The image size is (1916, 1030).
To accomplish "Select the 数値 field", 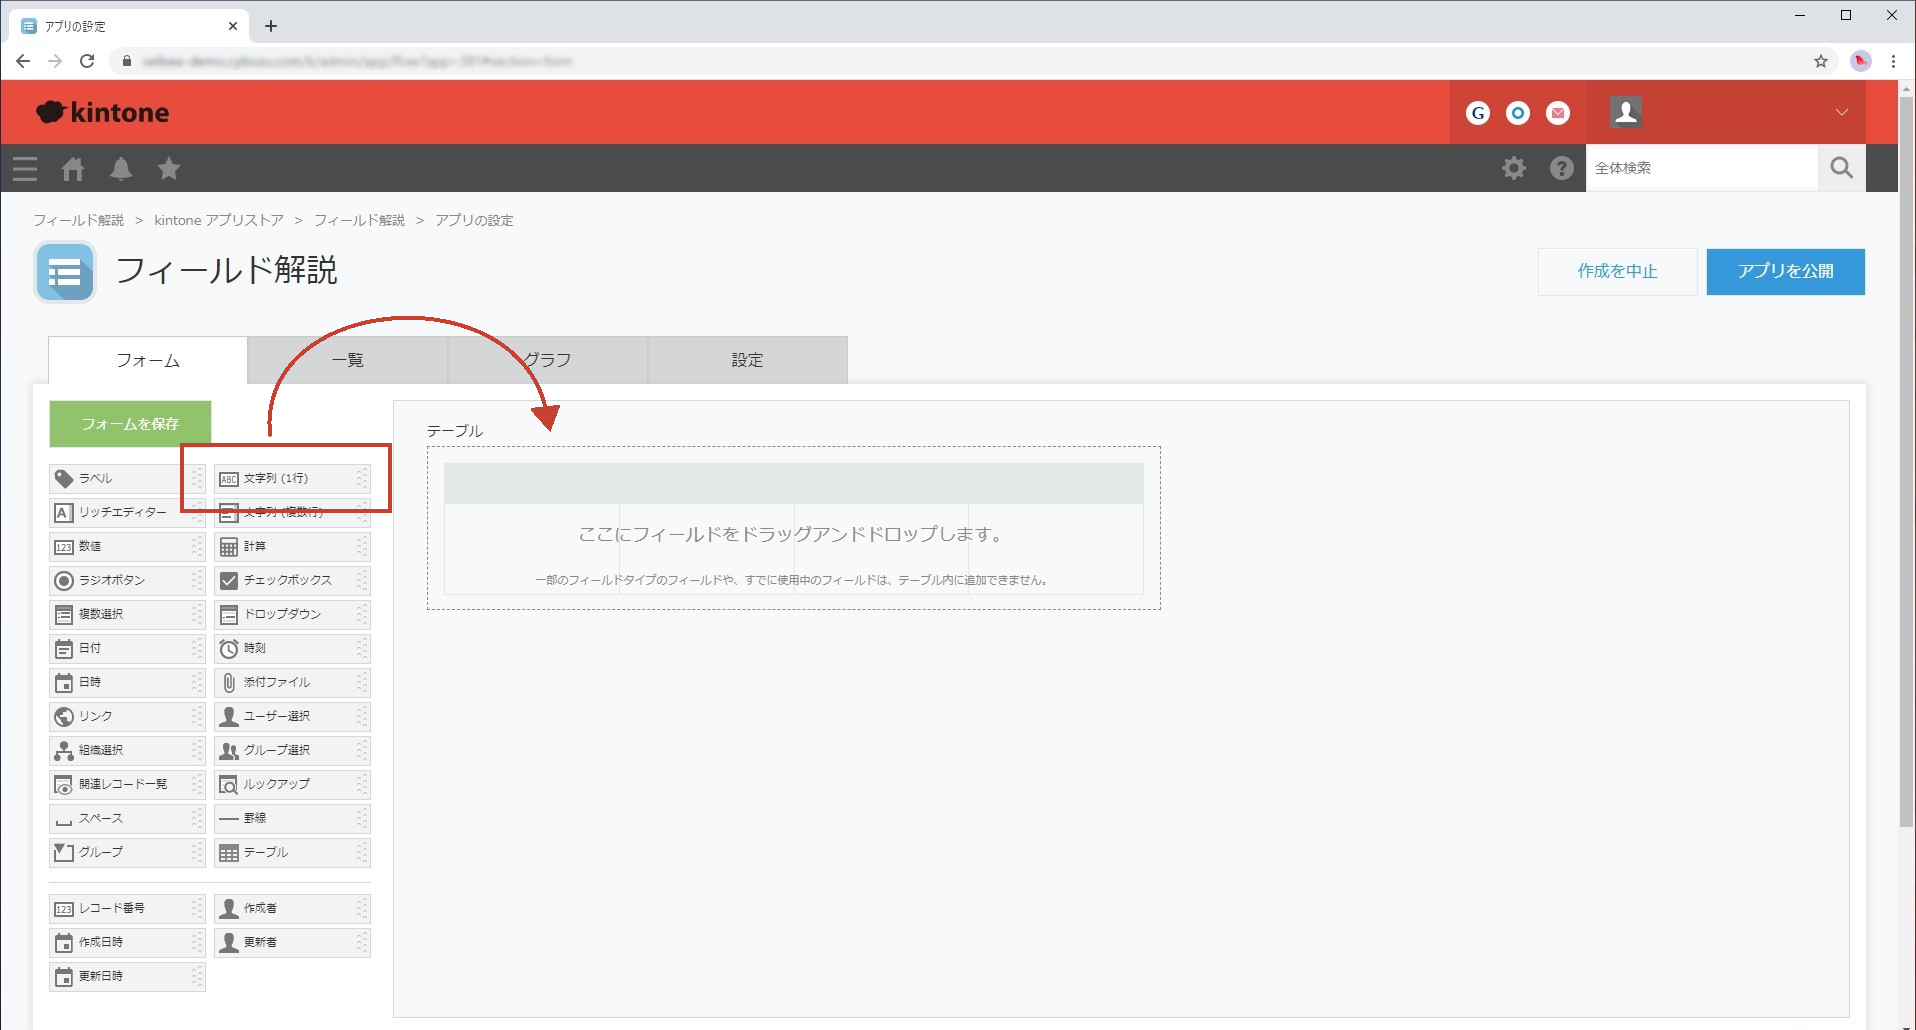I will [127, 546].
